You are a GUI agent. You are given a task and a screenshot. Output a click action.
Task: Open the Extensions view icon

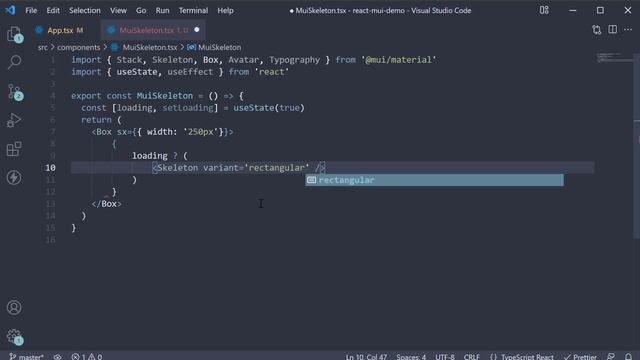point(14,149)
